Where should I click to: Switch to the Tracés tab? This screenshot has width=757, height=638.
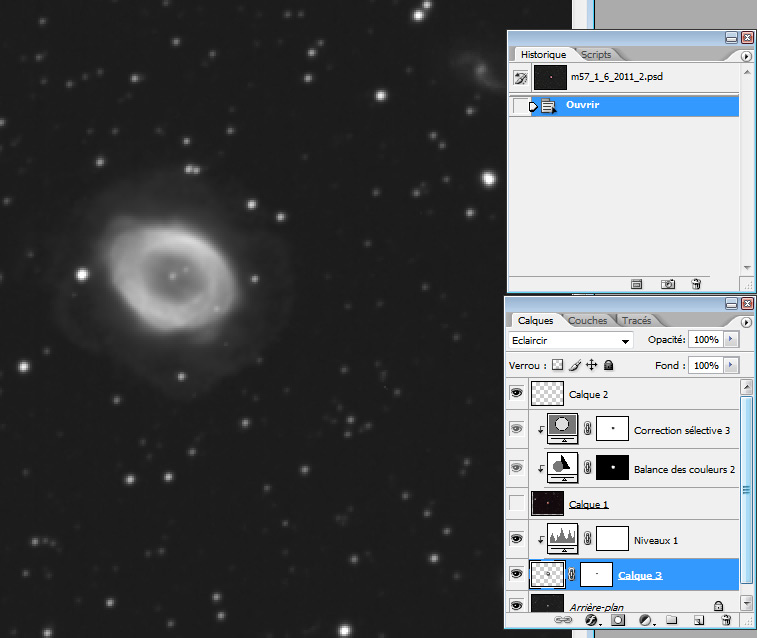click(x=636, y=320)
